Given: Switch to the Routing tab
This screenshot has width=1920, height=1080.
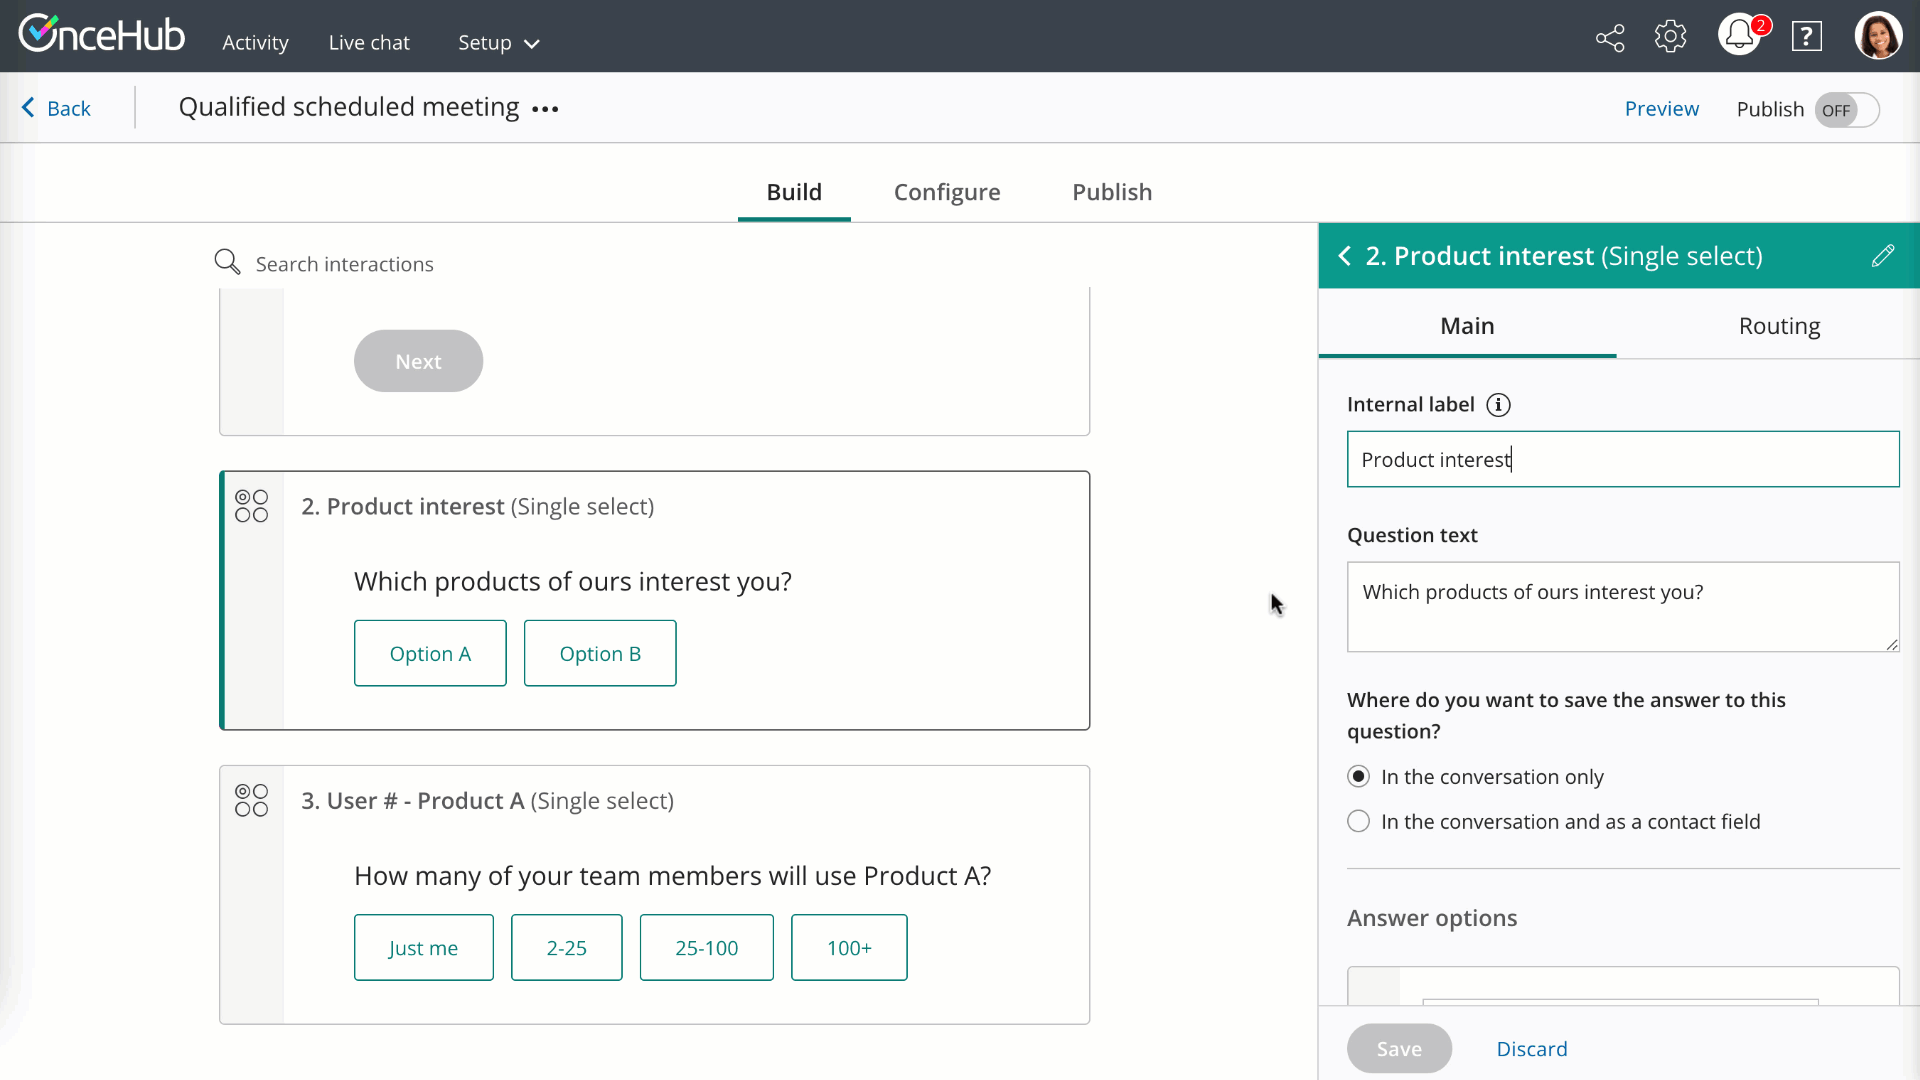Looking at the screenshot, I should coord(1779,326).
